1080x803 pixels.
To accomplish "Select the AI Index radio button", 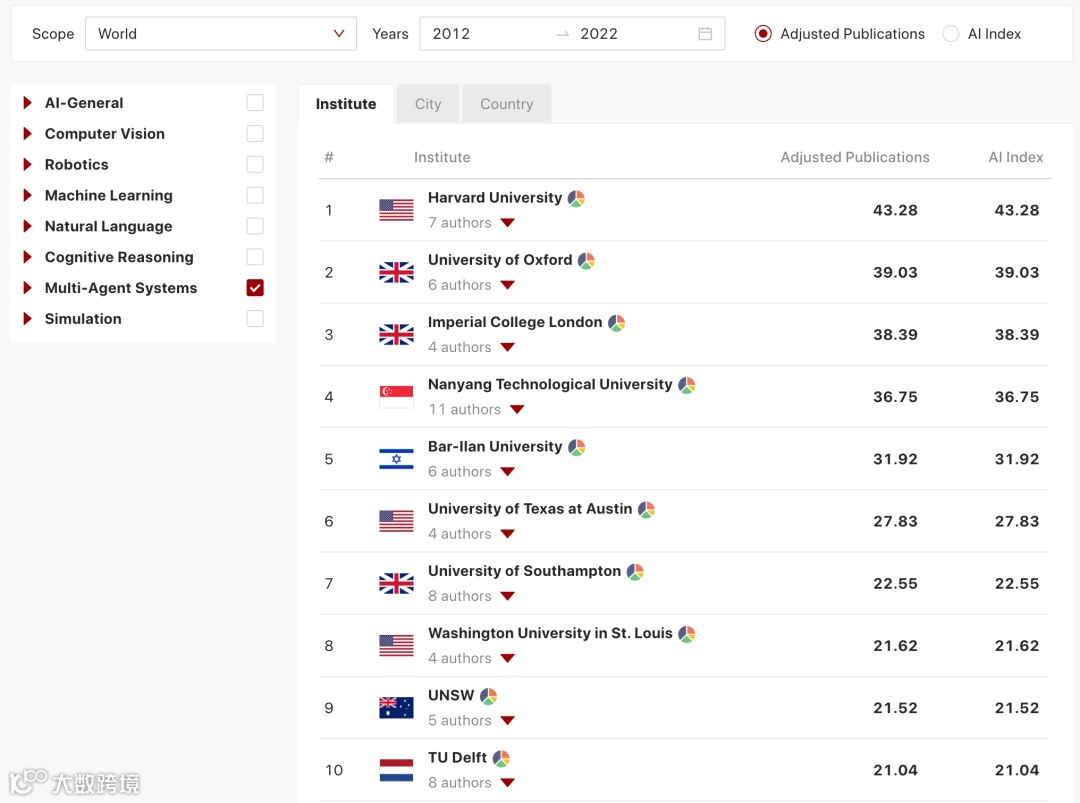I will click(x=951, y=34).
